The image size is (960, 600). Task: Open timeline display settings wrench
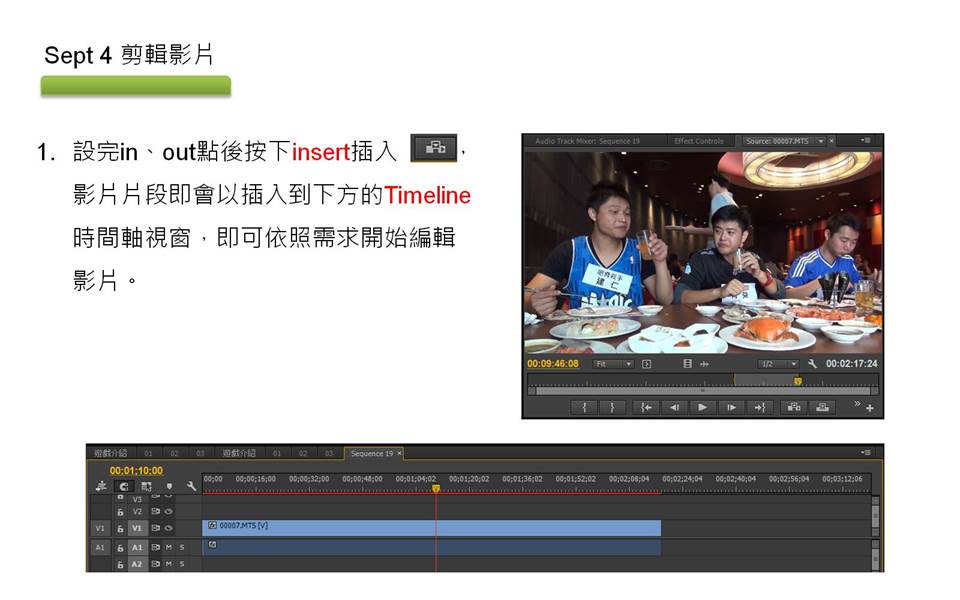[x=191, y=486]
